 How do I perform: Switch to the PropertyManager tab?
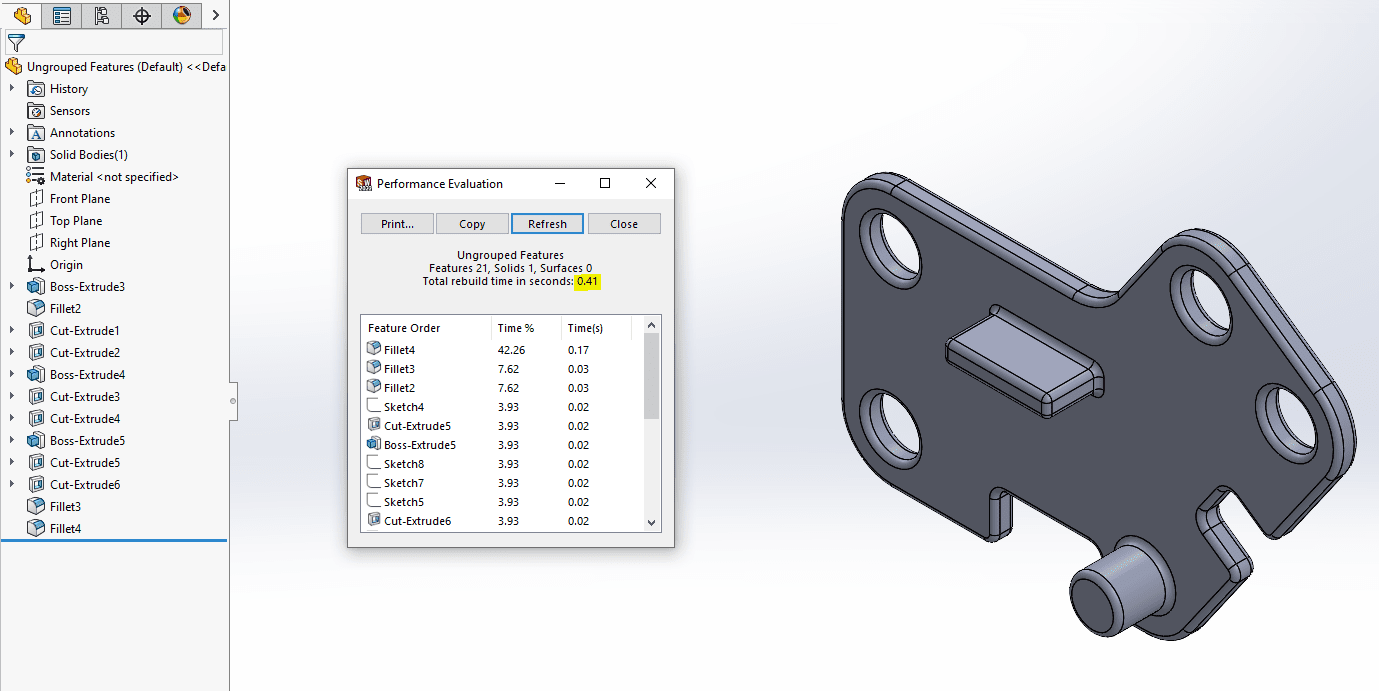point(62,15)
